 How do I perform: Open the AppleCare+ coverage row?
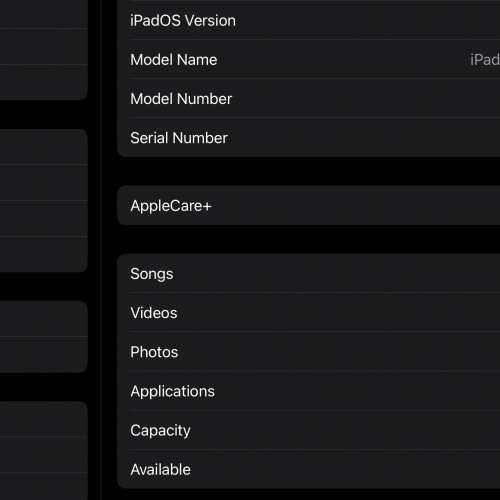(309, 206)
